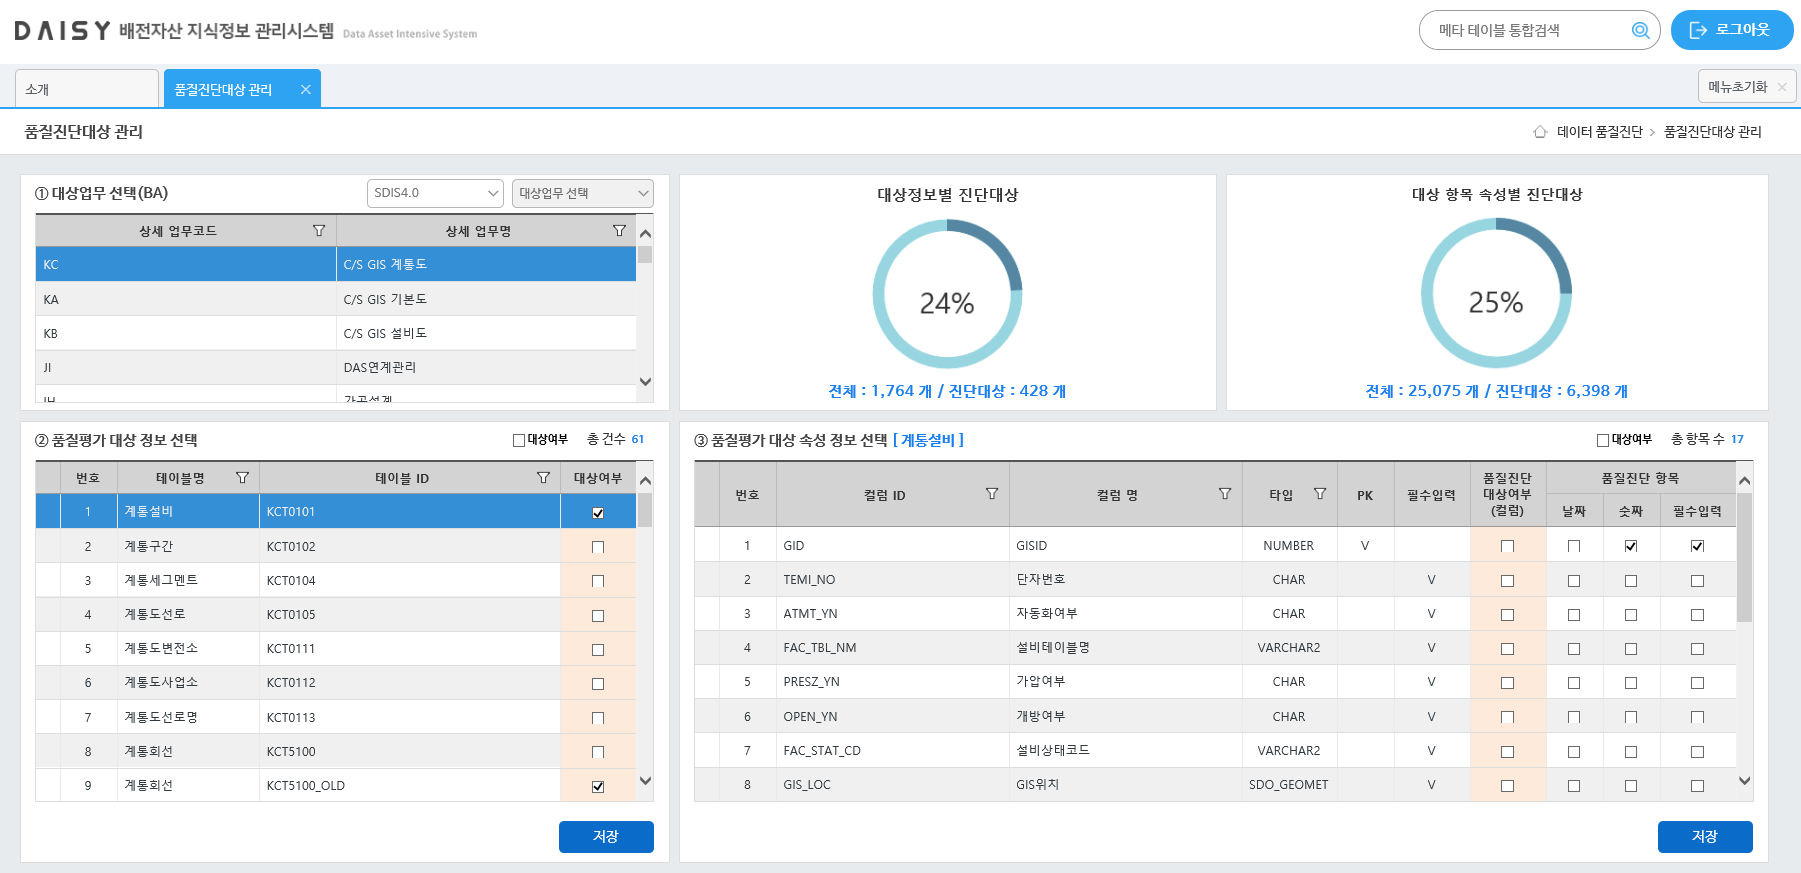
Task: Select the KB C/S GIS 설비도 row
Action: [336, 333]
